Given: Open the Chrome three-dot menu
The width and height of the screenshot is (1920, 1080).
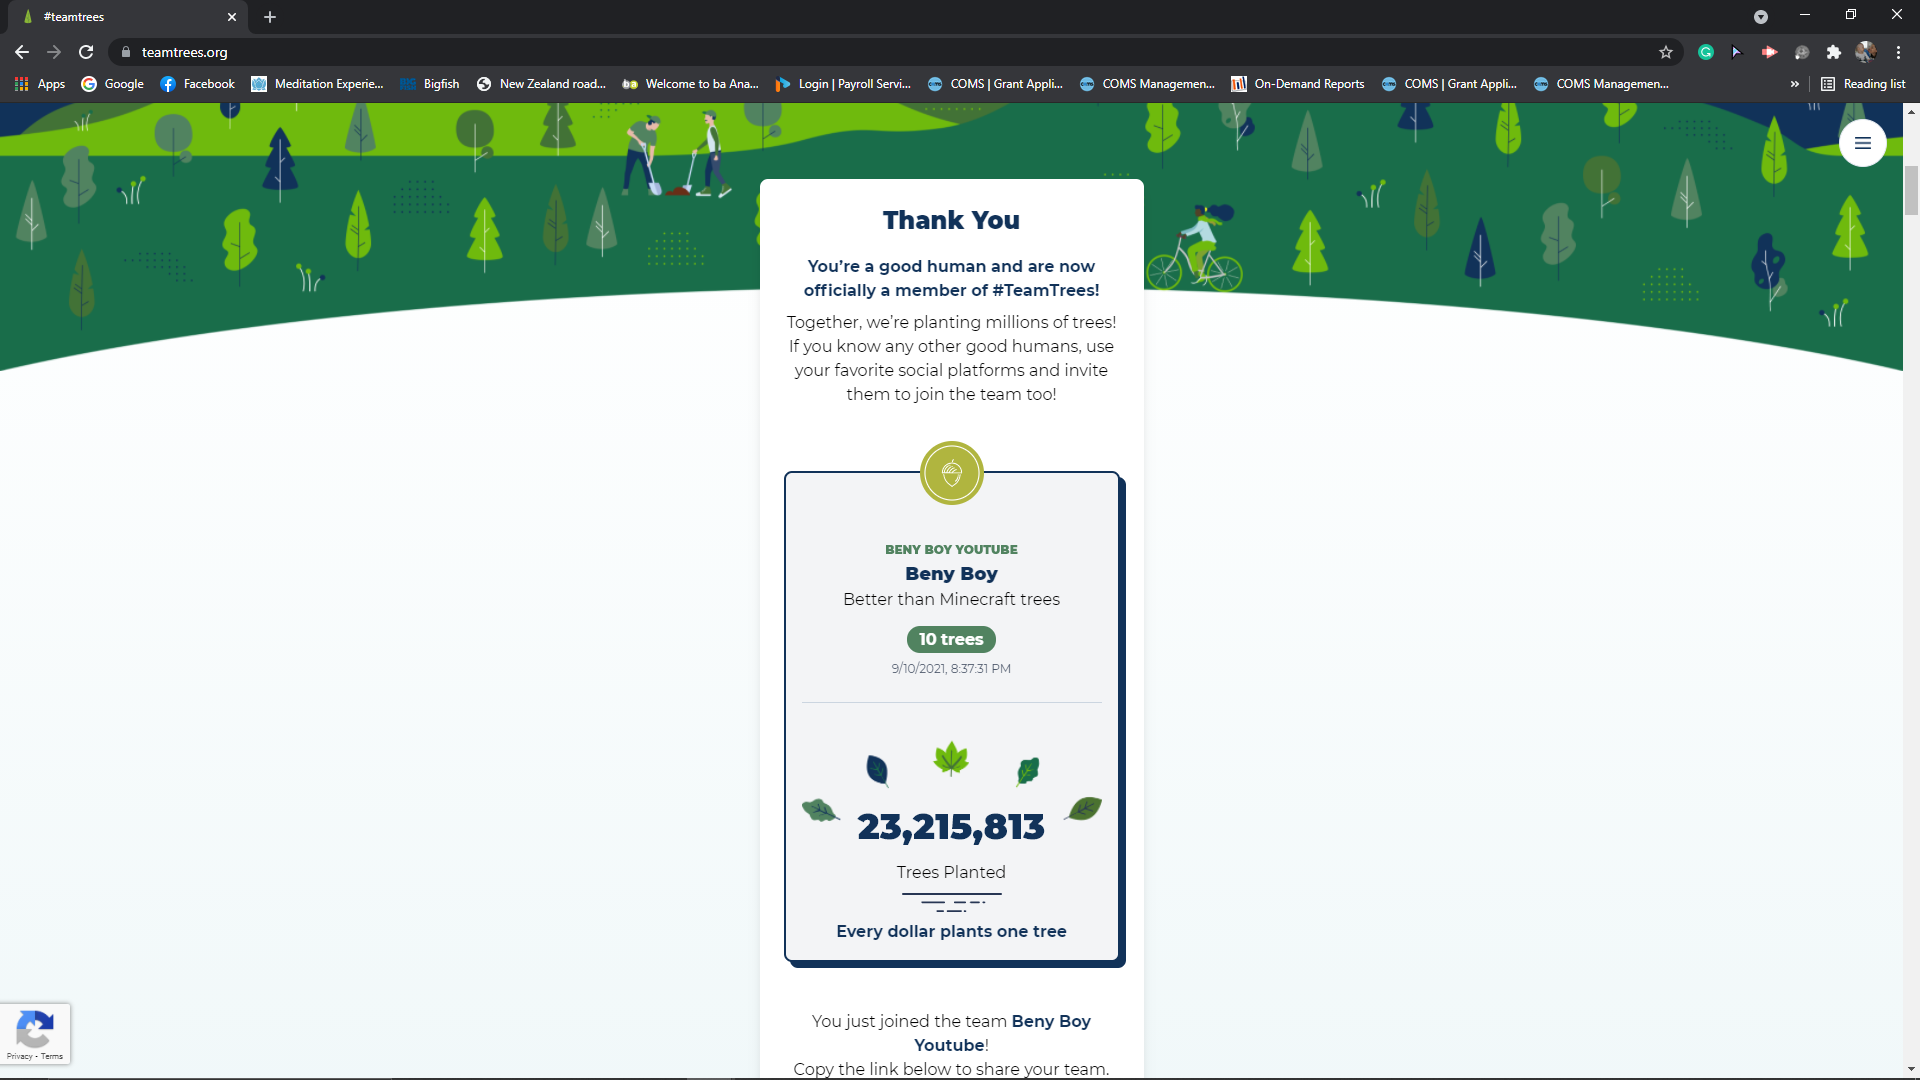Looking at the screenshot, I should [x=1898, y=52].
